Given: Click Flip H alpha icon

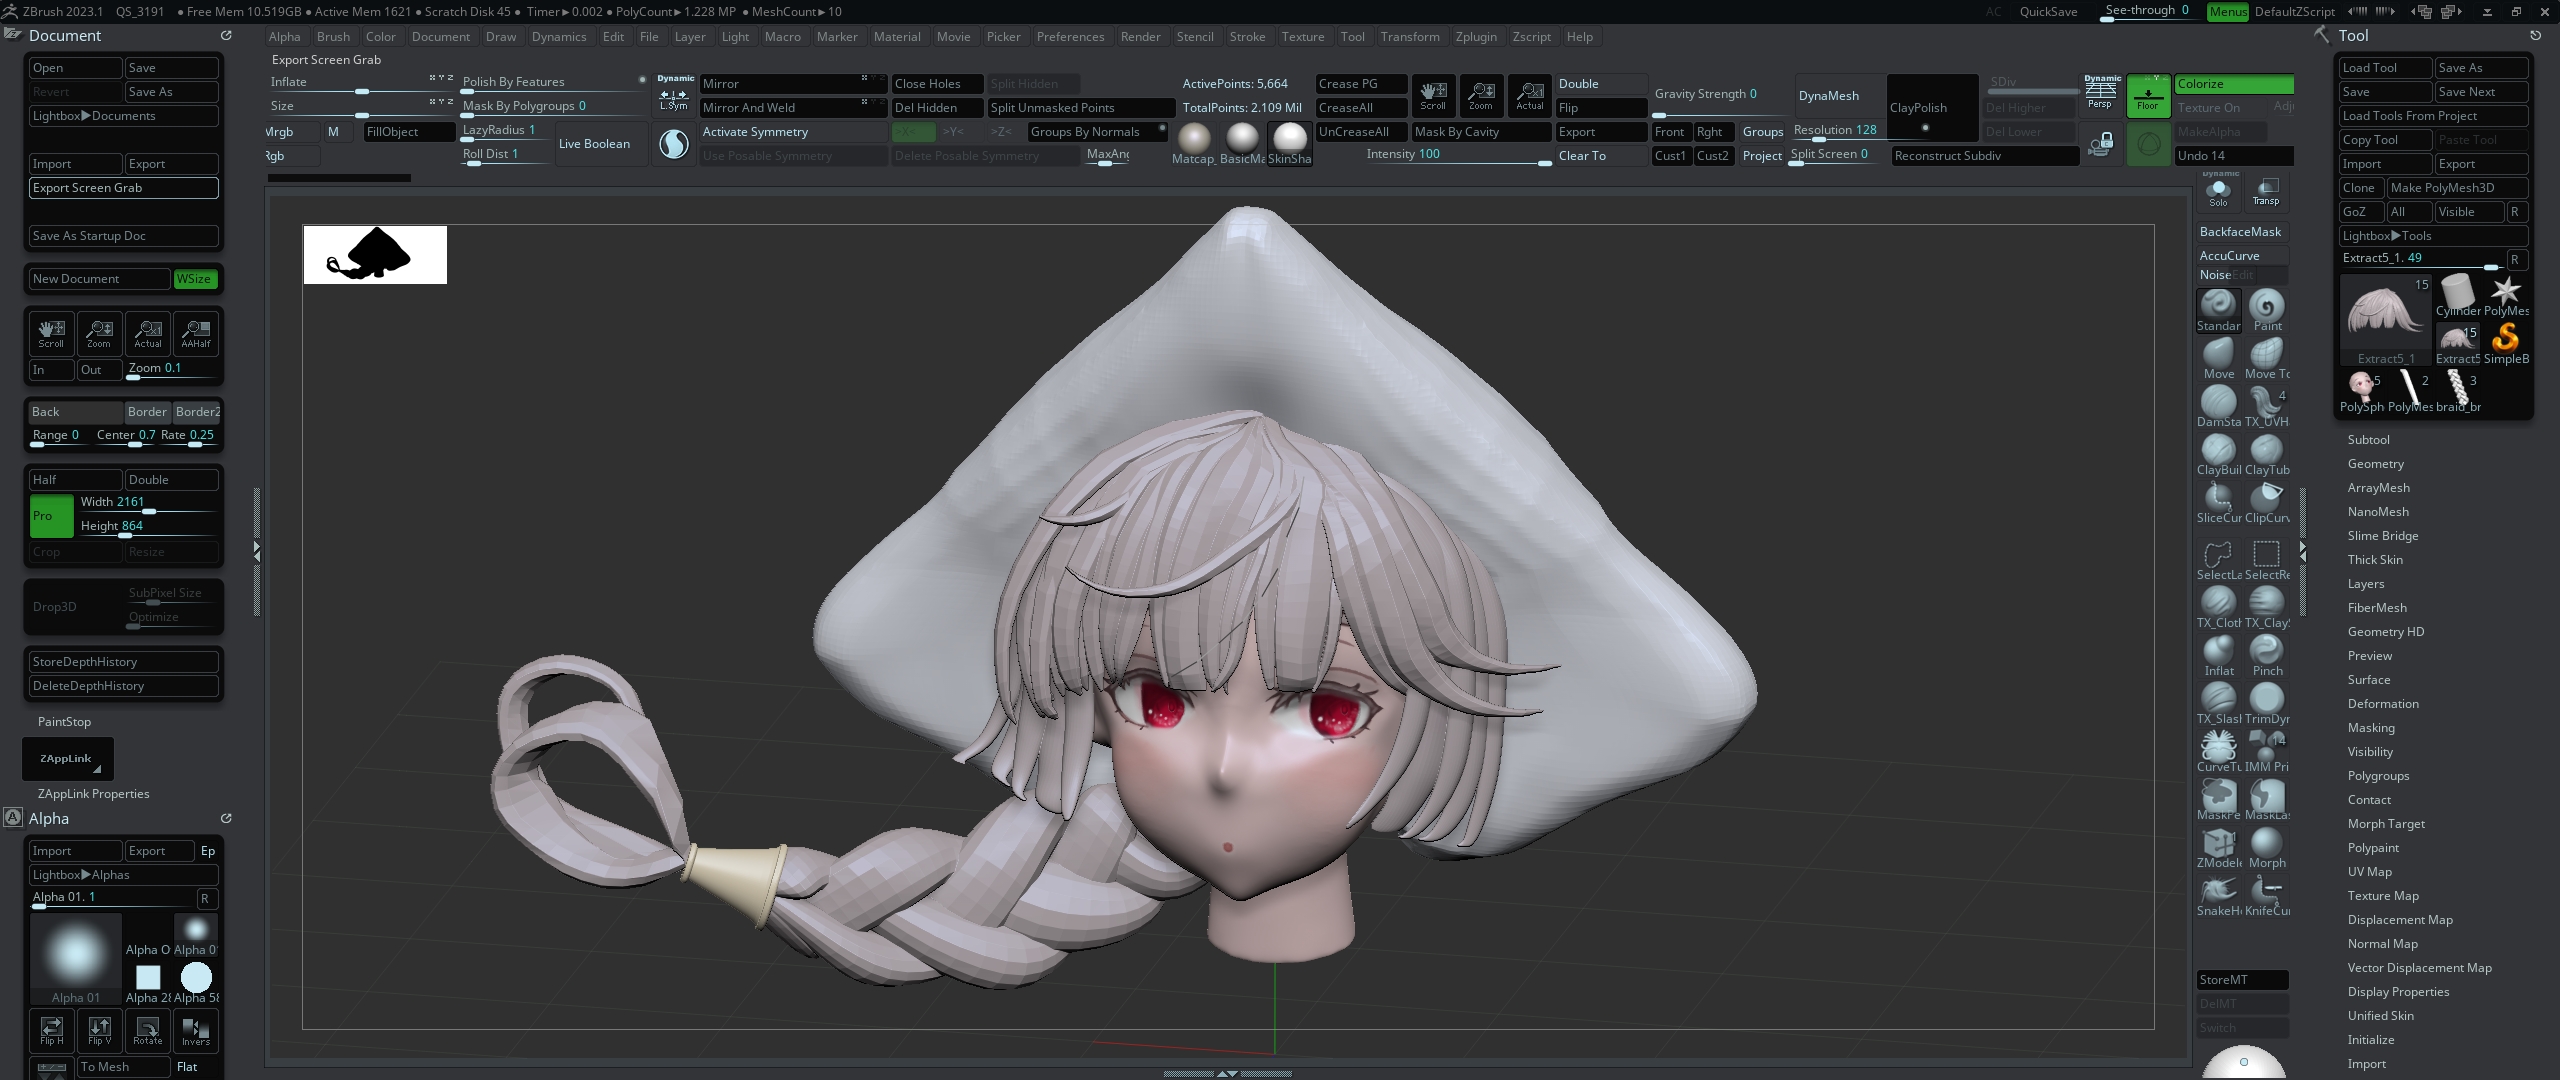Looking at the screenshot, I should point(51,1030).
